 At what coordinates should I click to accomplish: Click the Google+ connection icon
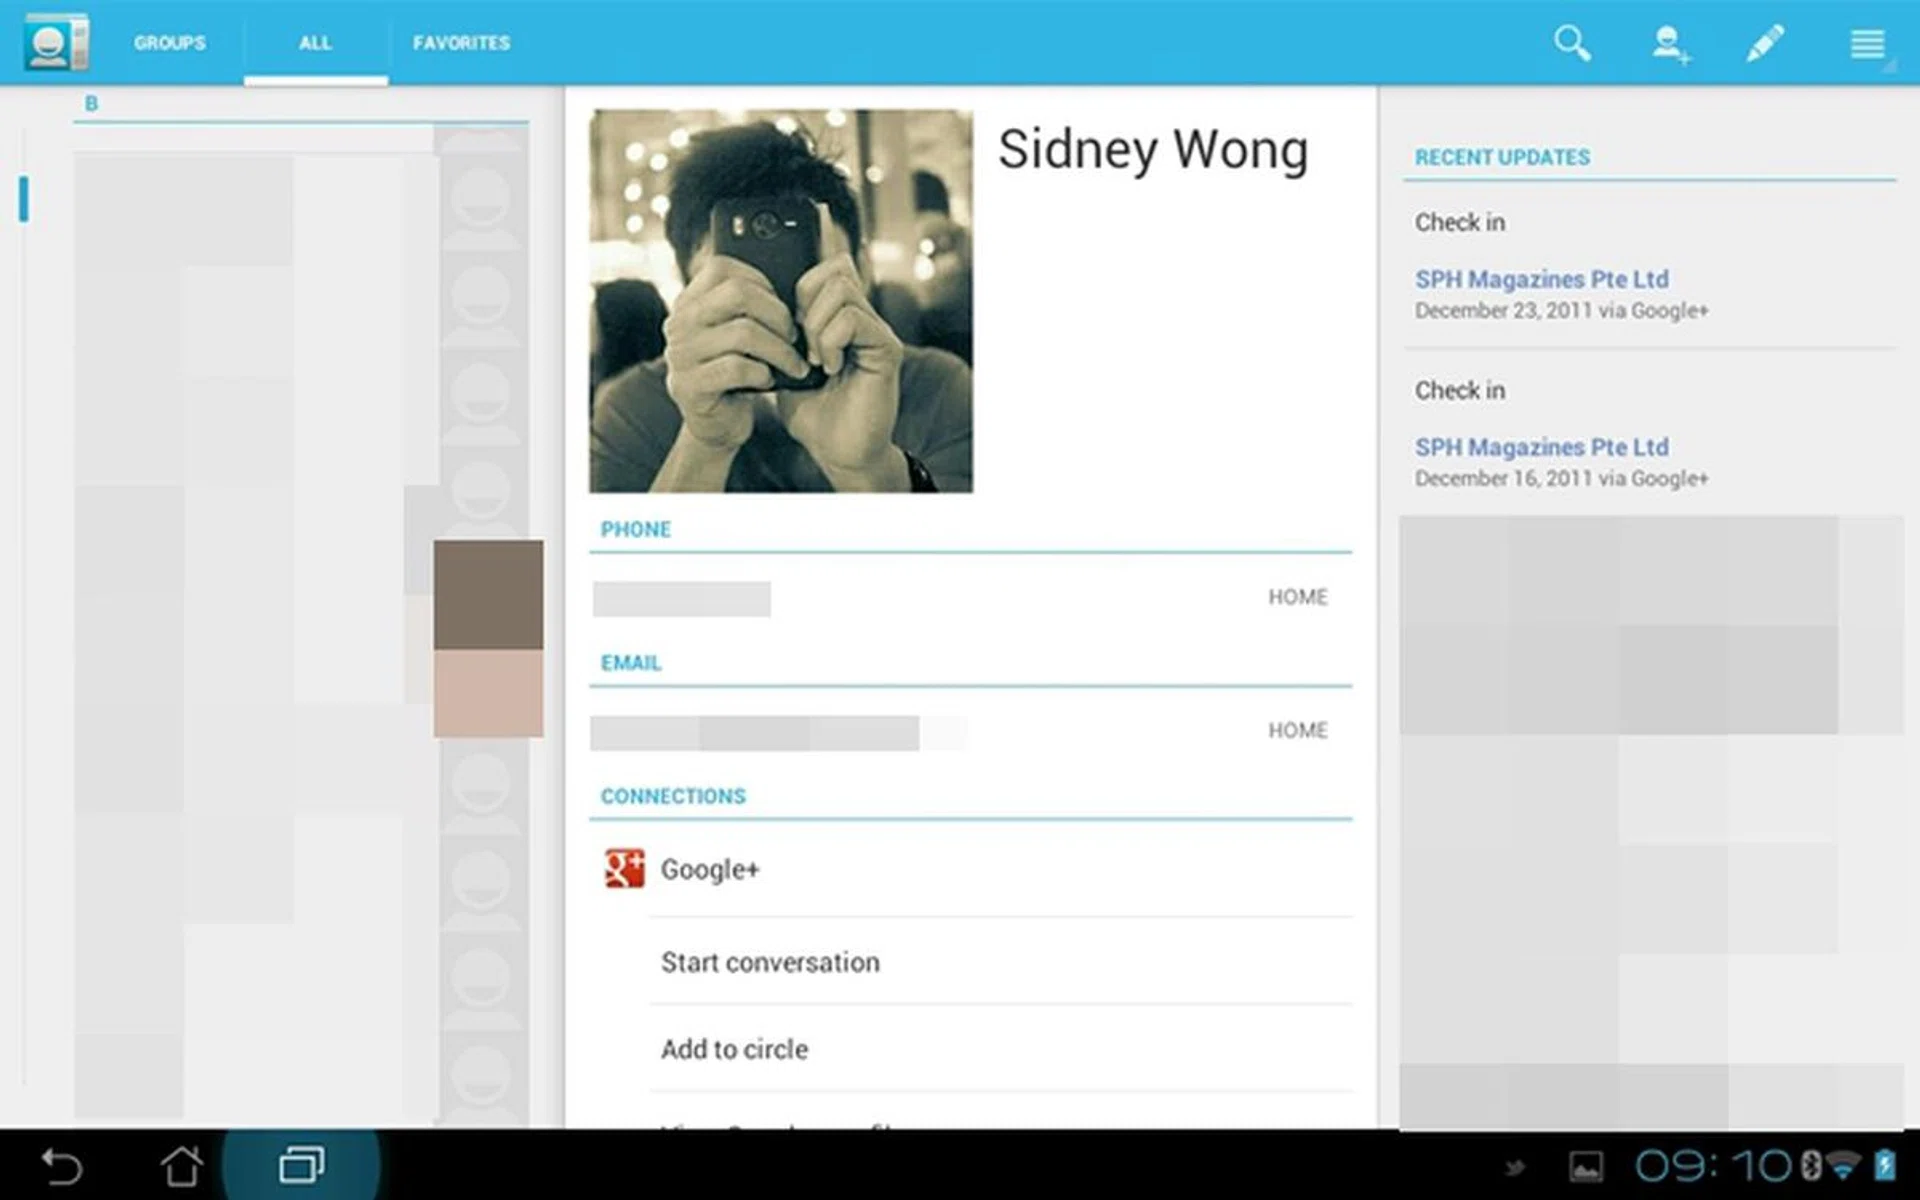coord(625,869)
